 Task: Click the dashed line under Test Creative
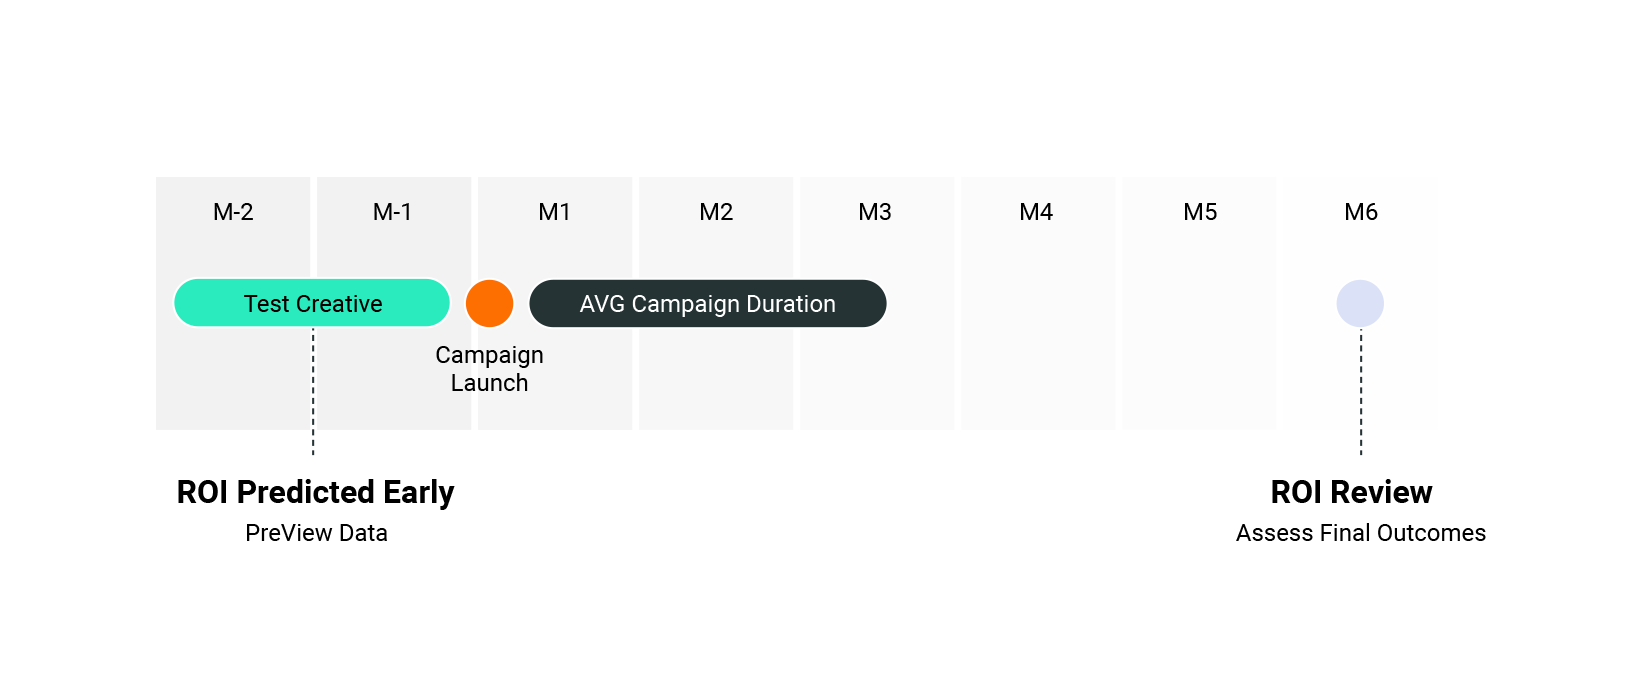coord(313,395)
